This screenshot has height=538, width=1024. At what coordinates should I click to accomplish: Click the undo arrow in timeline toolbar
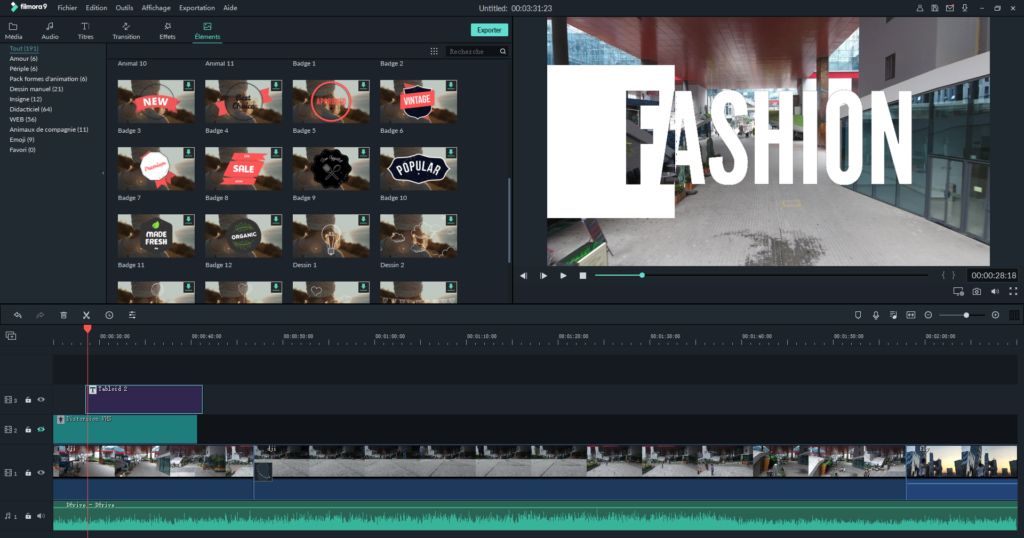coord(17,315)
